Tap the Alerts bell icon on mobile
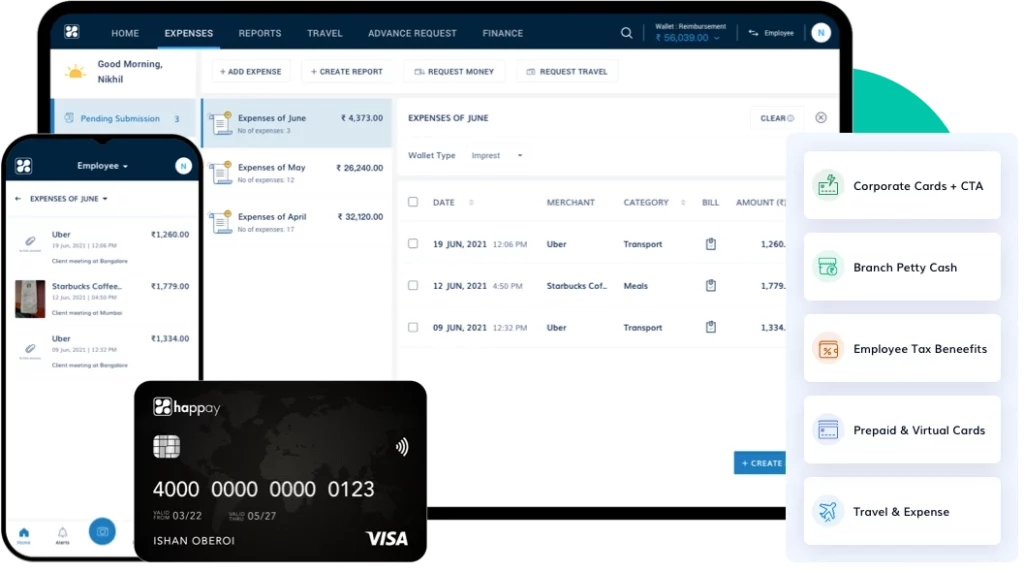Screen dimensions: 1024x572 click(x=63, y=535)
